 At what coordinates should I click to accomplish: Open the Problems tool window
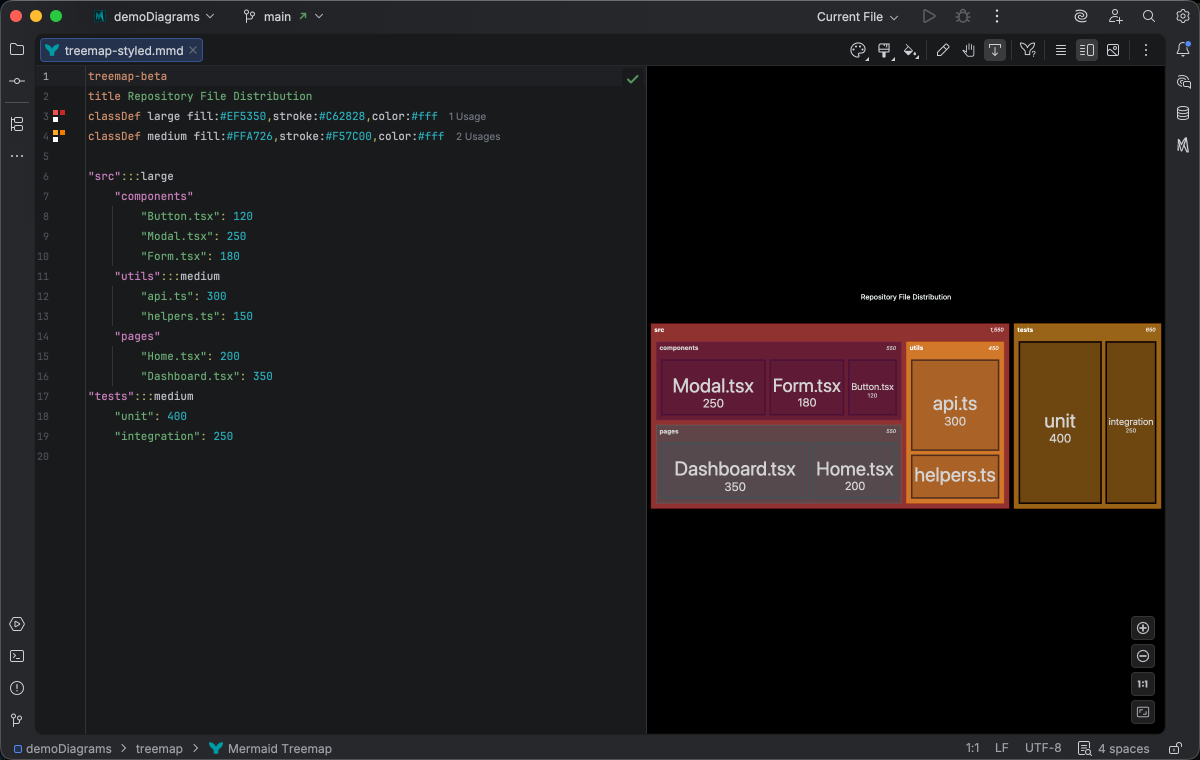tap(17, 688)
